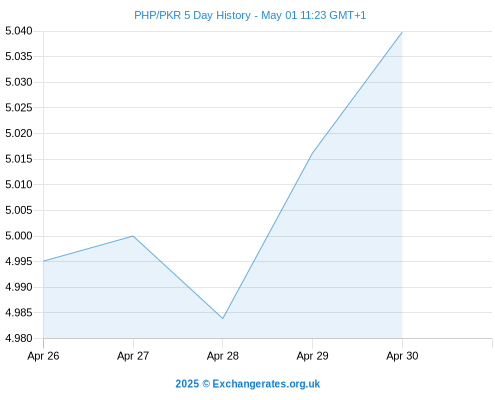The image size is (495, 400).
Task: Click the 5.035 y-axis label
Action: (19, 56)
